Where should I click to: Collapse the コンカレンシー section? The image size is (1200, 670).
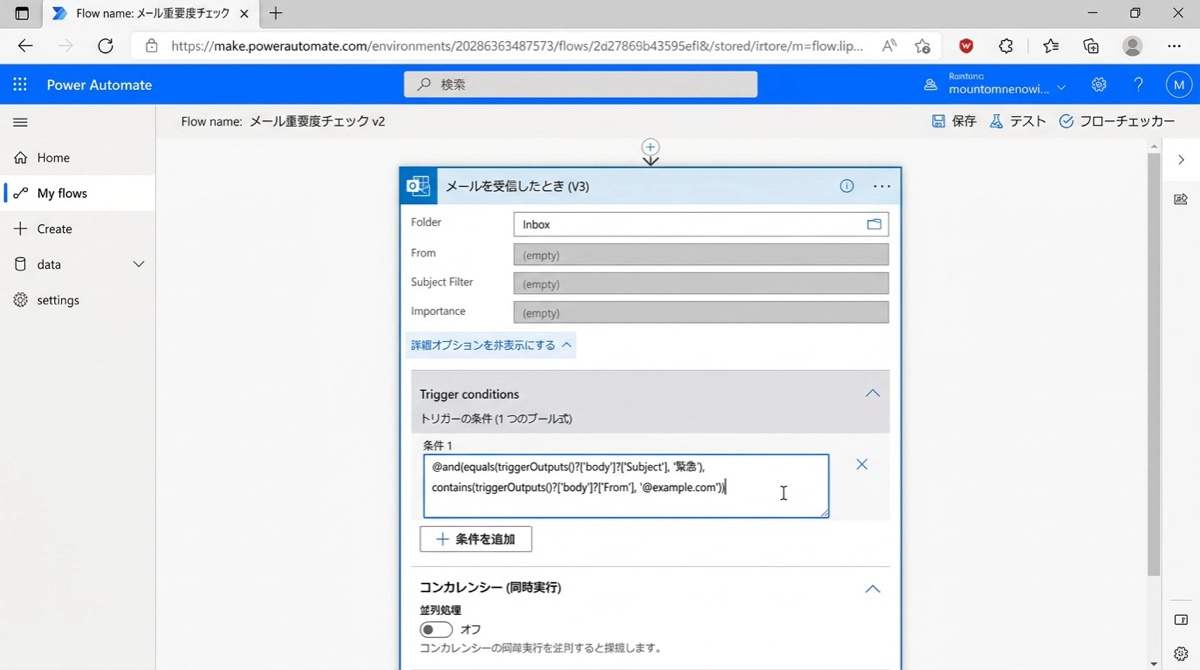coord(872,589)
